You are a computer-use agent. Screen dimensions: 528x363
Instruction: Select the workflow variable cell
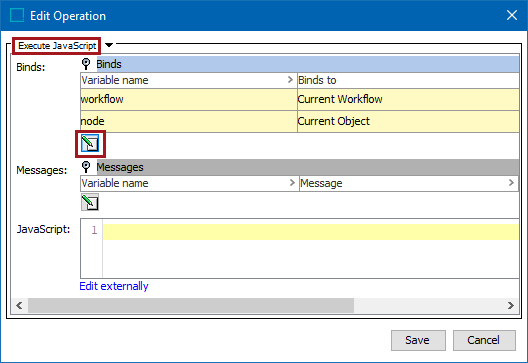tap(189, 99)
